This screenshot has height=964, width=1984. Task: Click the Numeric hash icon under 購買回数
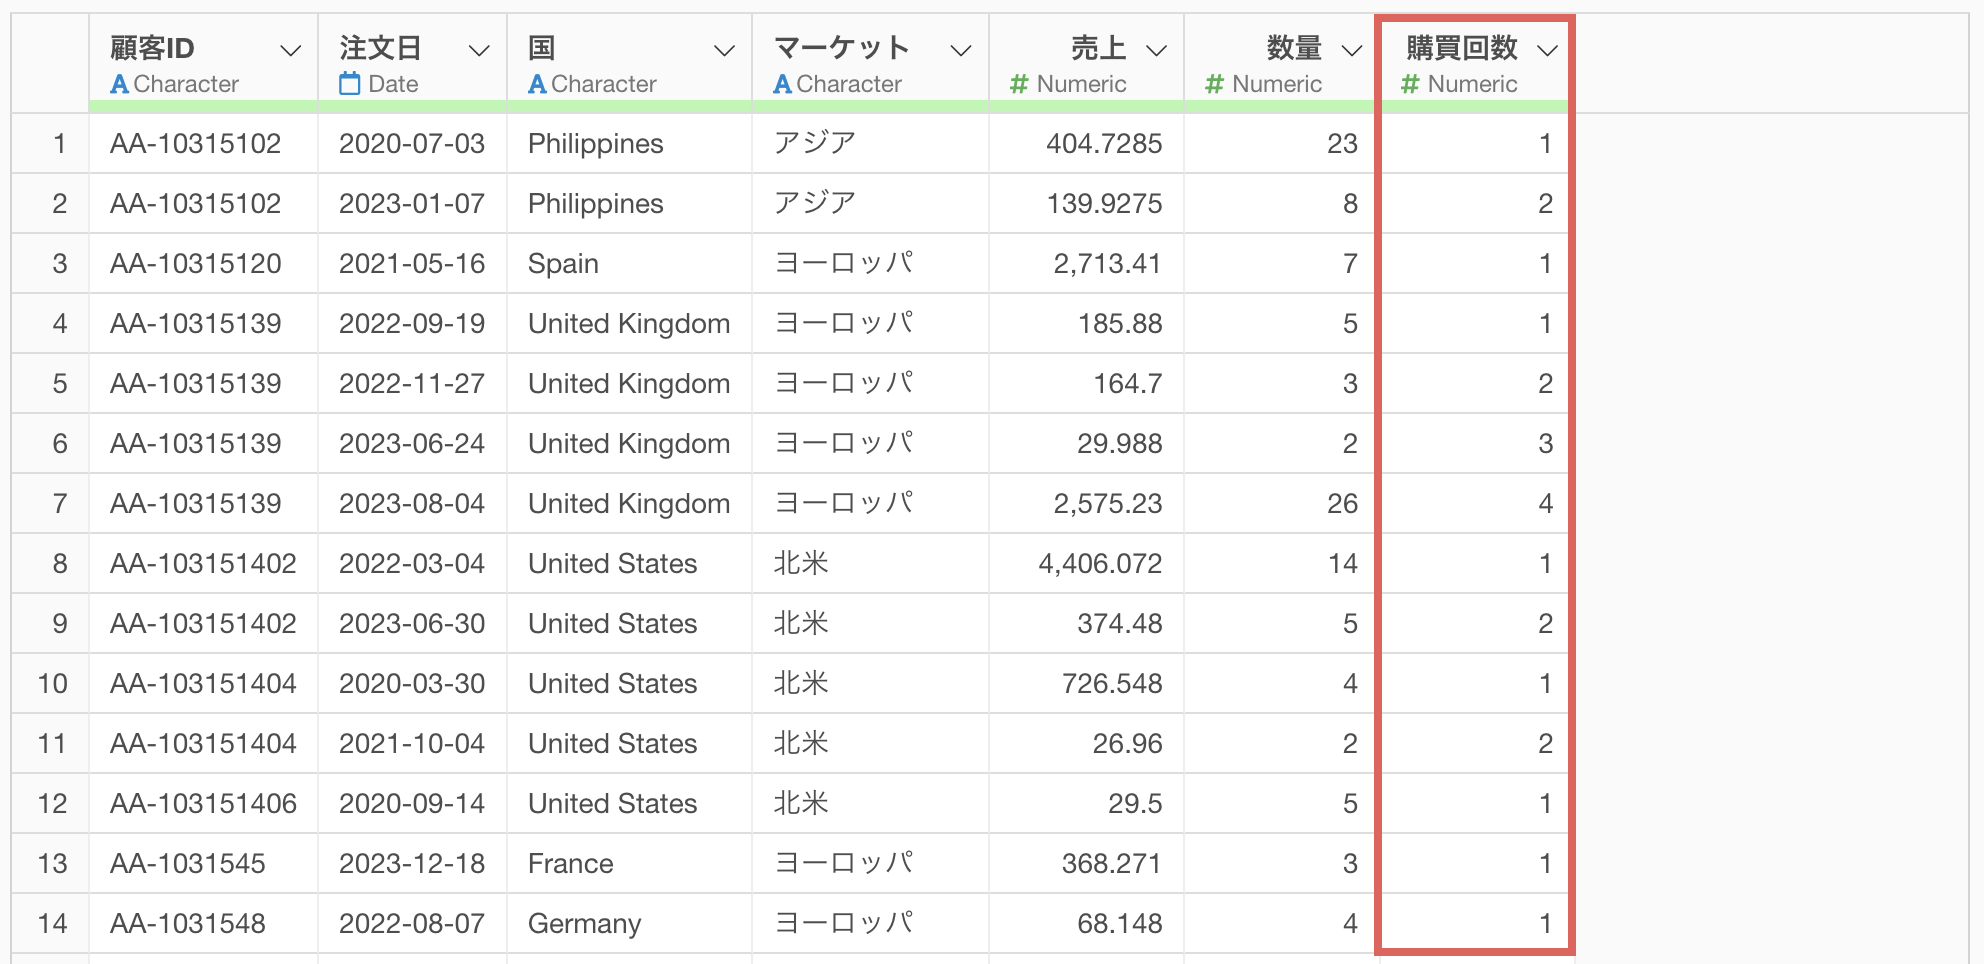coord(1410,84)
